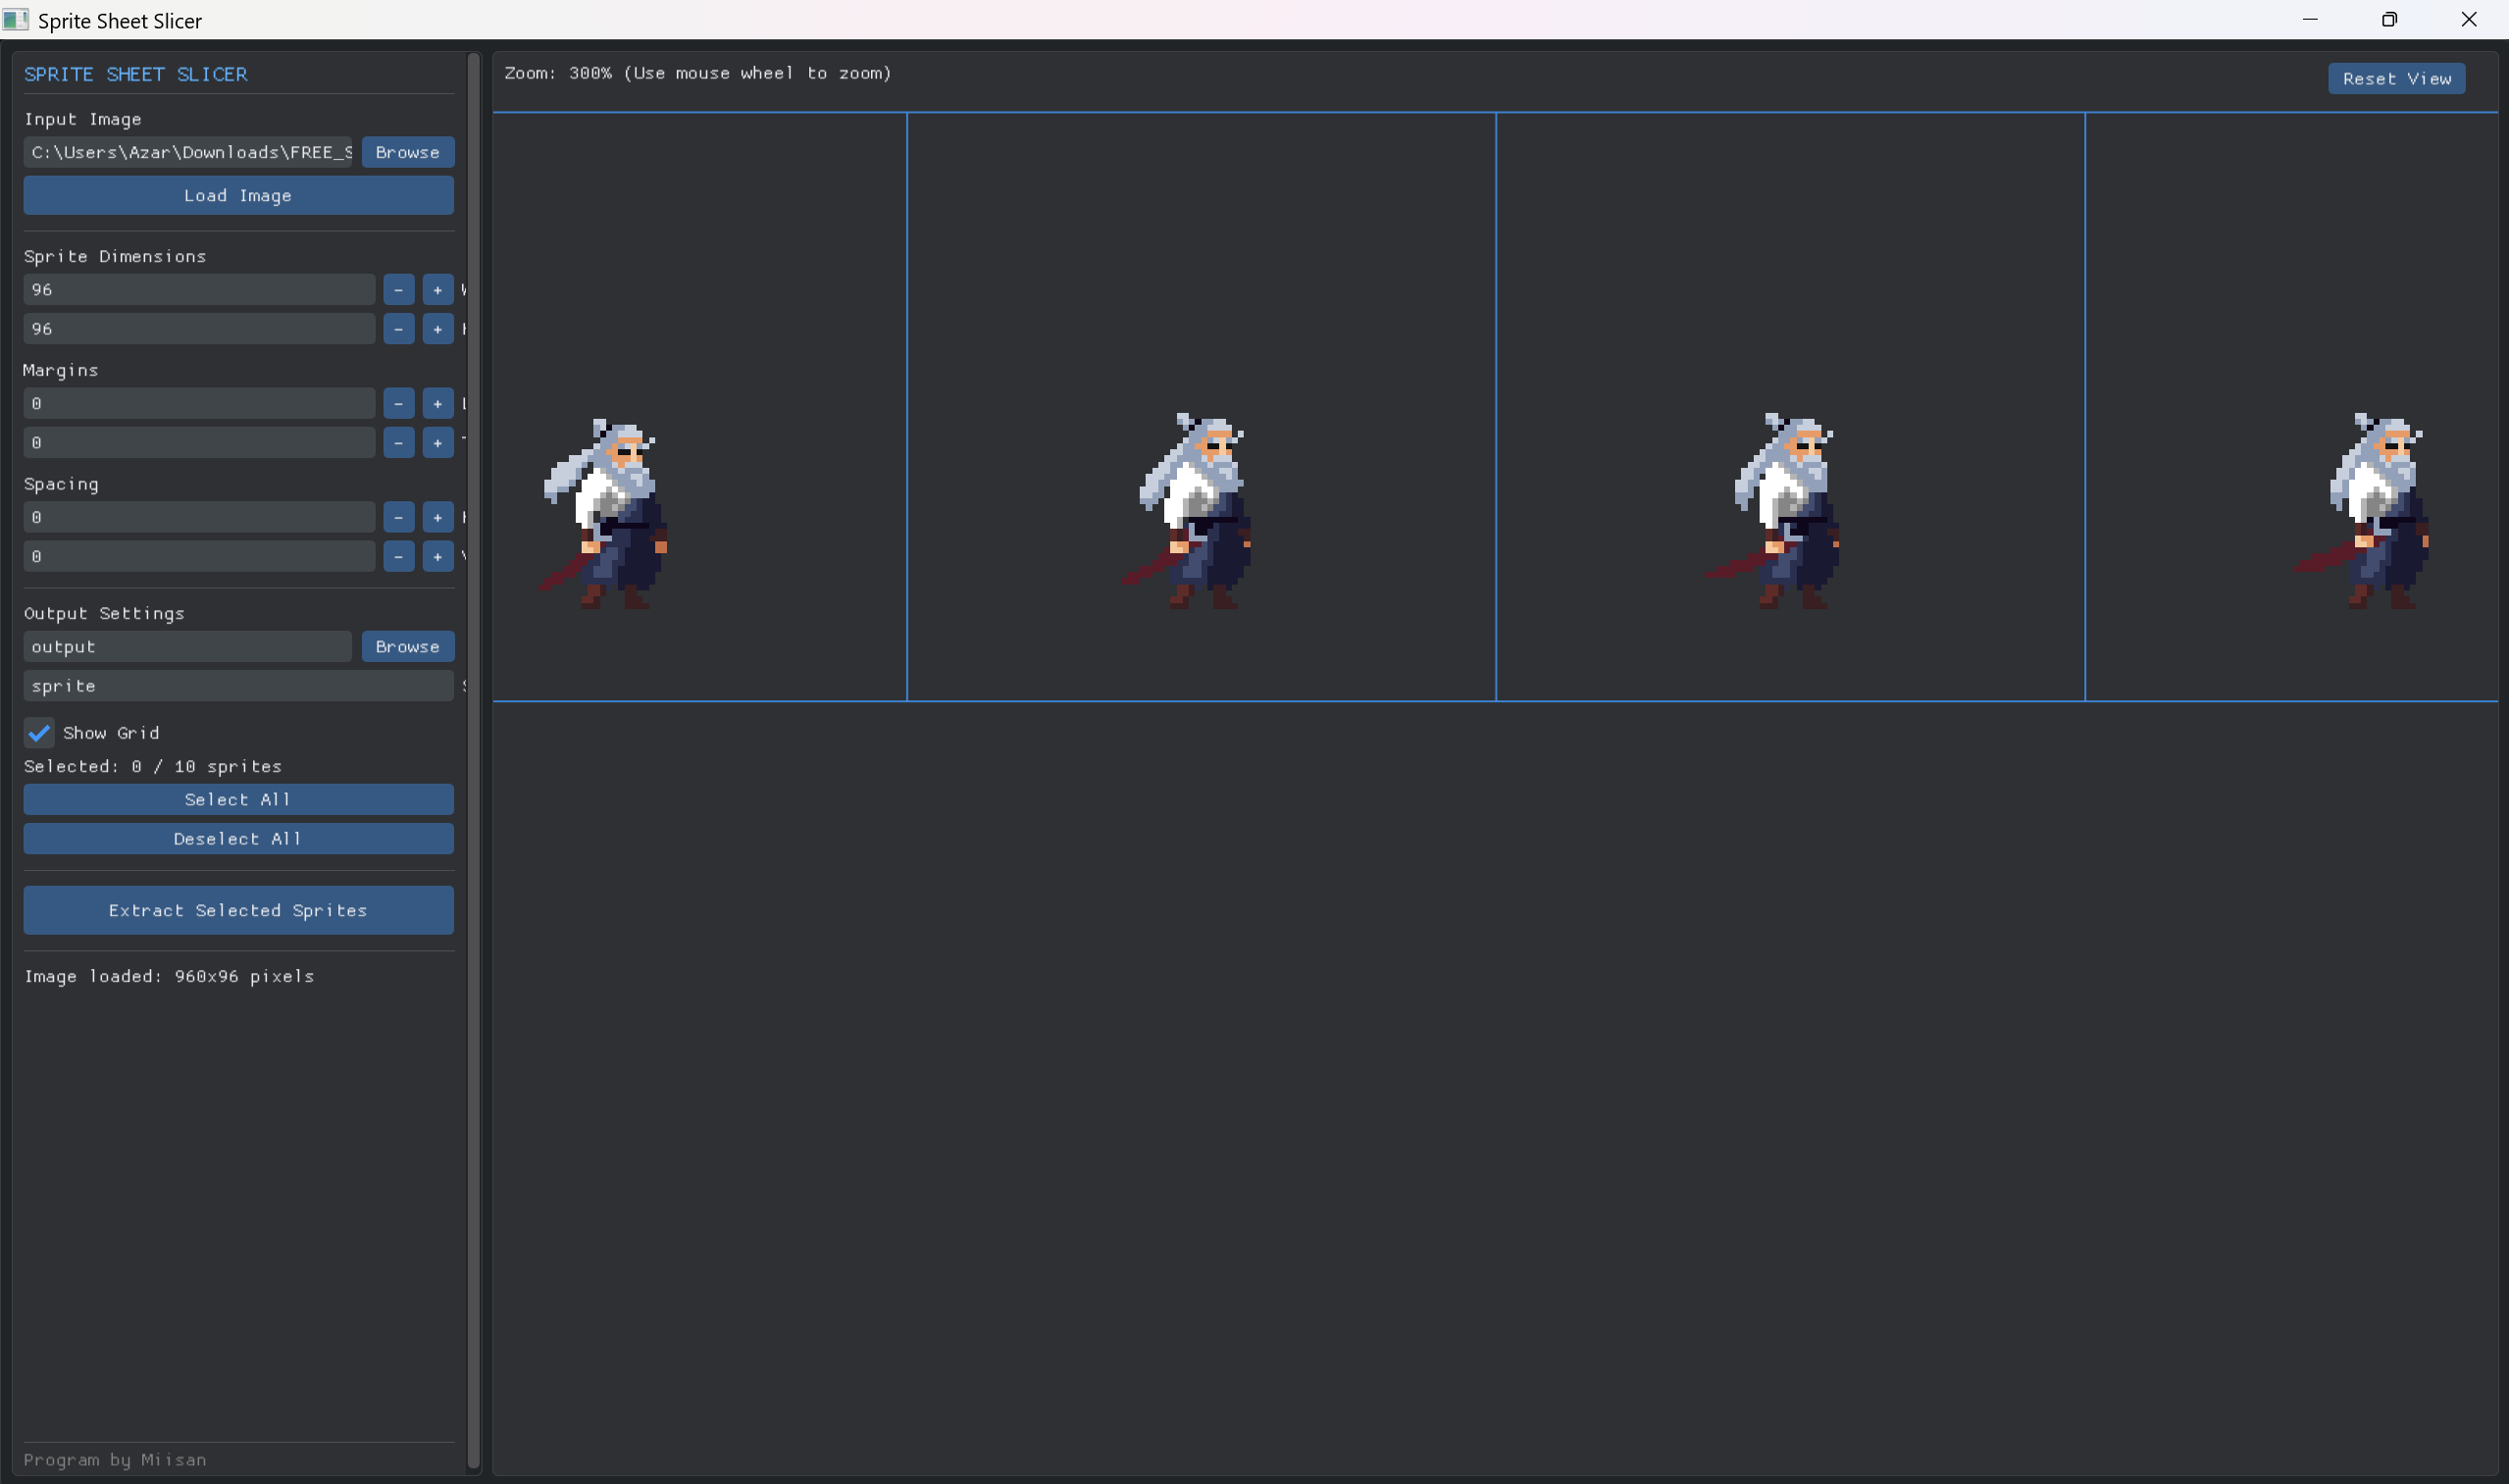Click Extract Selected Sprites

238,910
